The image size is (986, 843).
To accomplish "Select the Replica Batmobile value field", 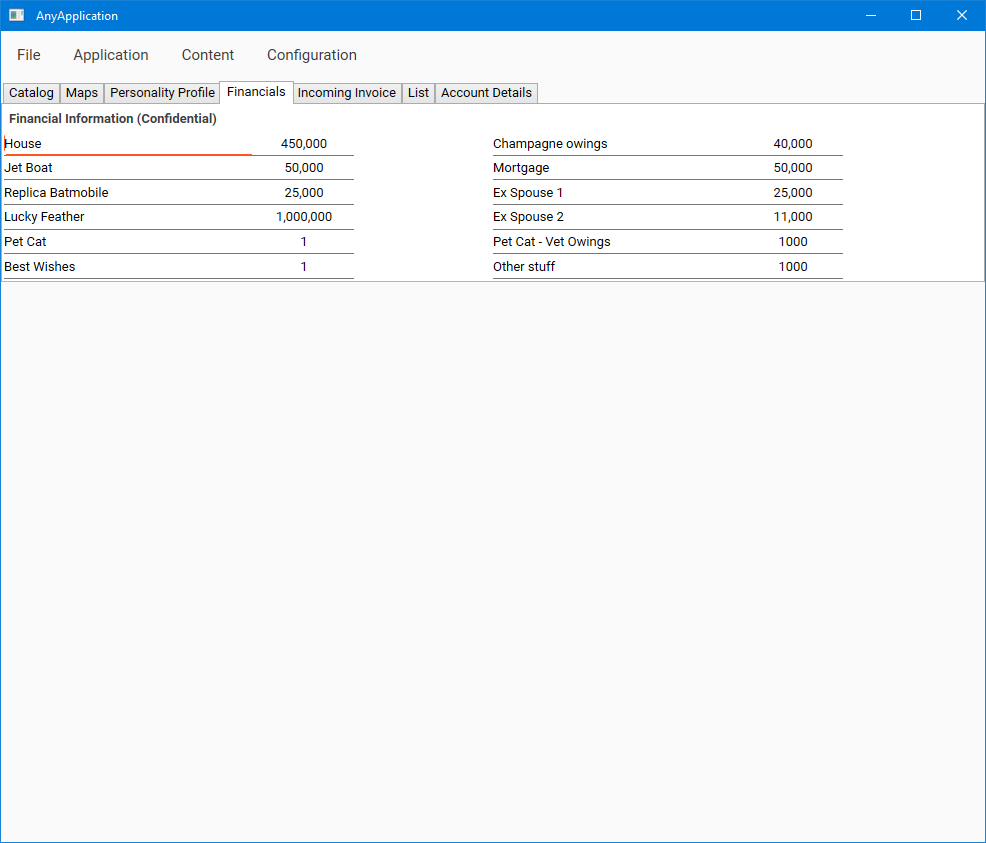I will pyautogui.click(x=304, y=193).
